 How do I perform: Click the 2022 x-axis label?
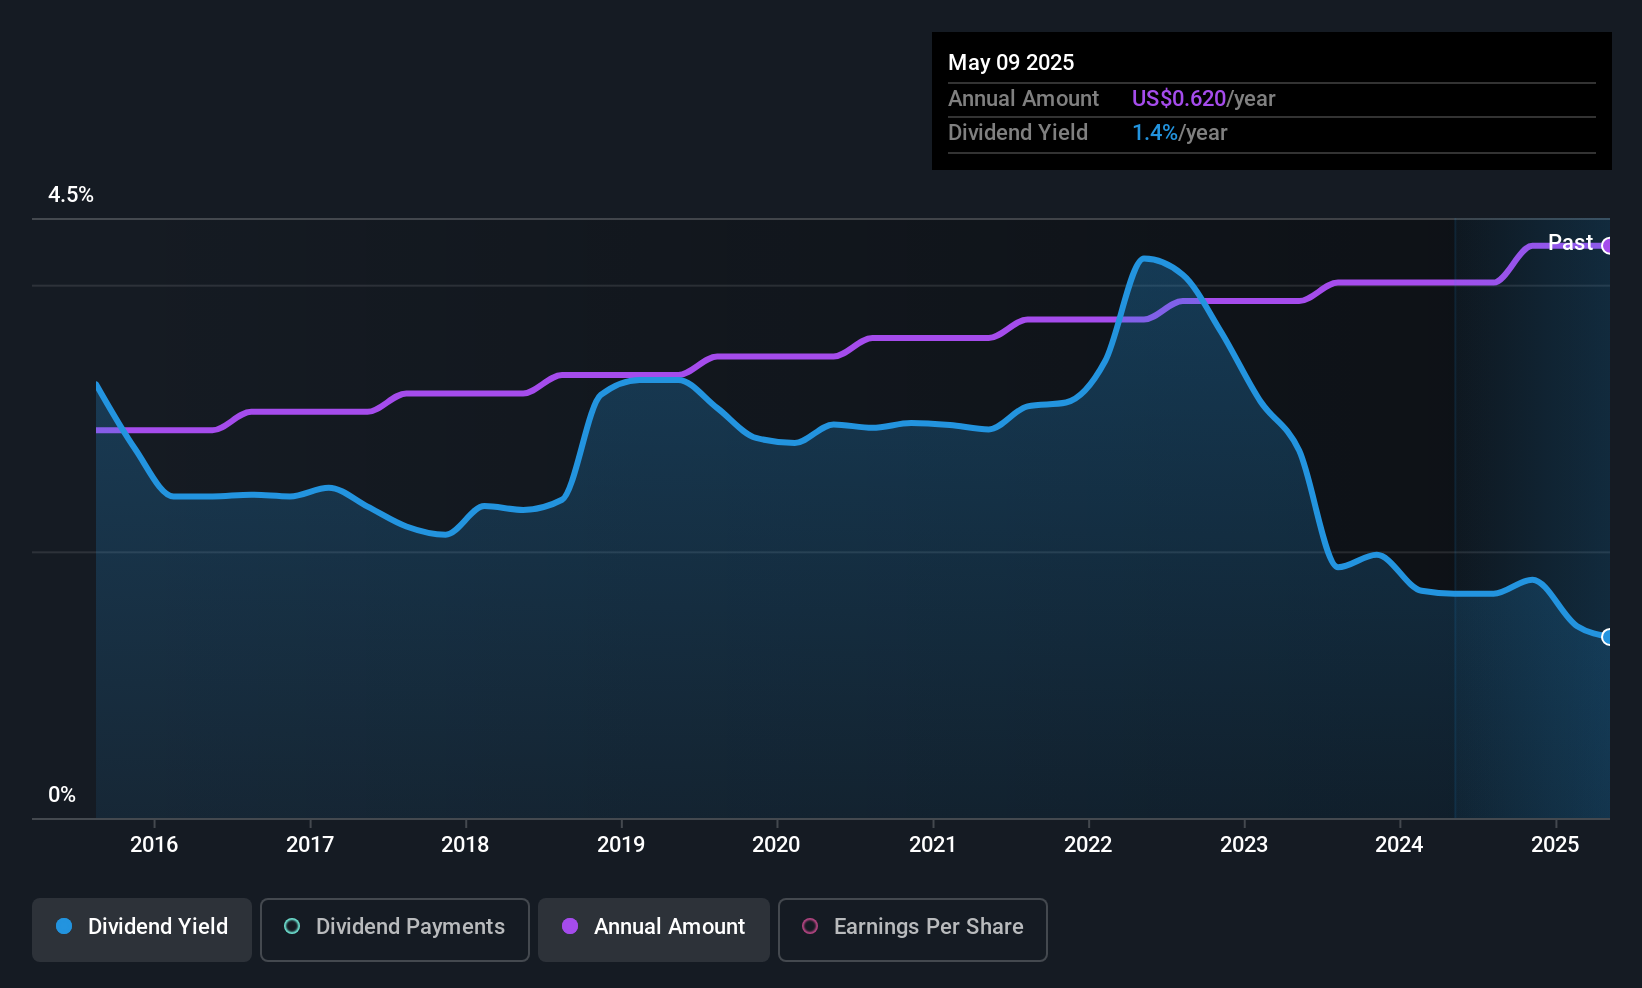1088,845
